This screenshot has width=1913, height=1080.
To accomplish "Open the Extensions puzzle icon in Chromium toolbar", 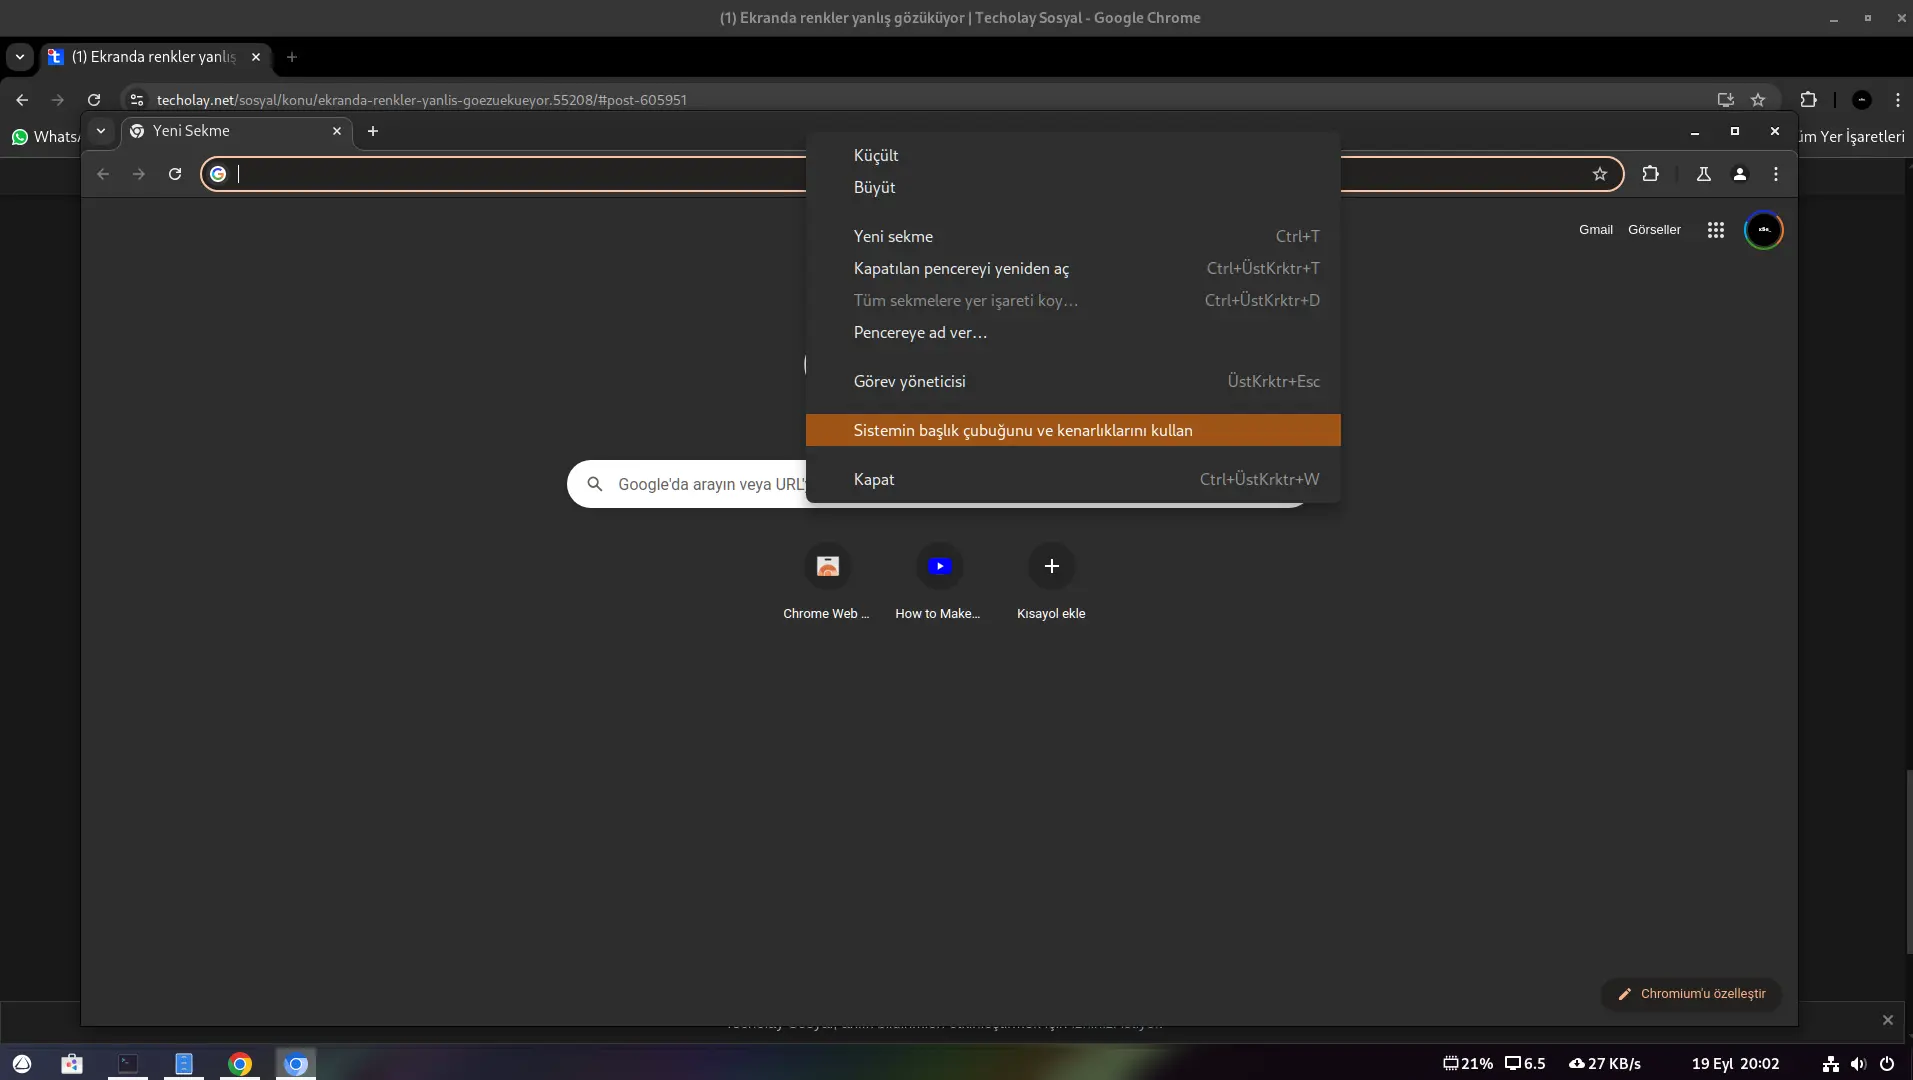I will pyautogui.click(x=1650, y=174).
